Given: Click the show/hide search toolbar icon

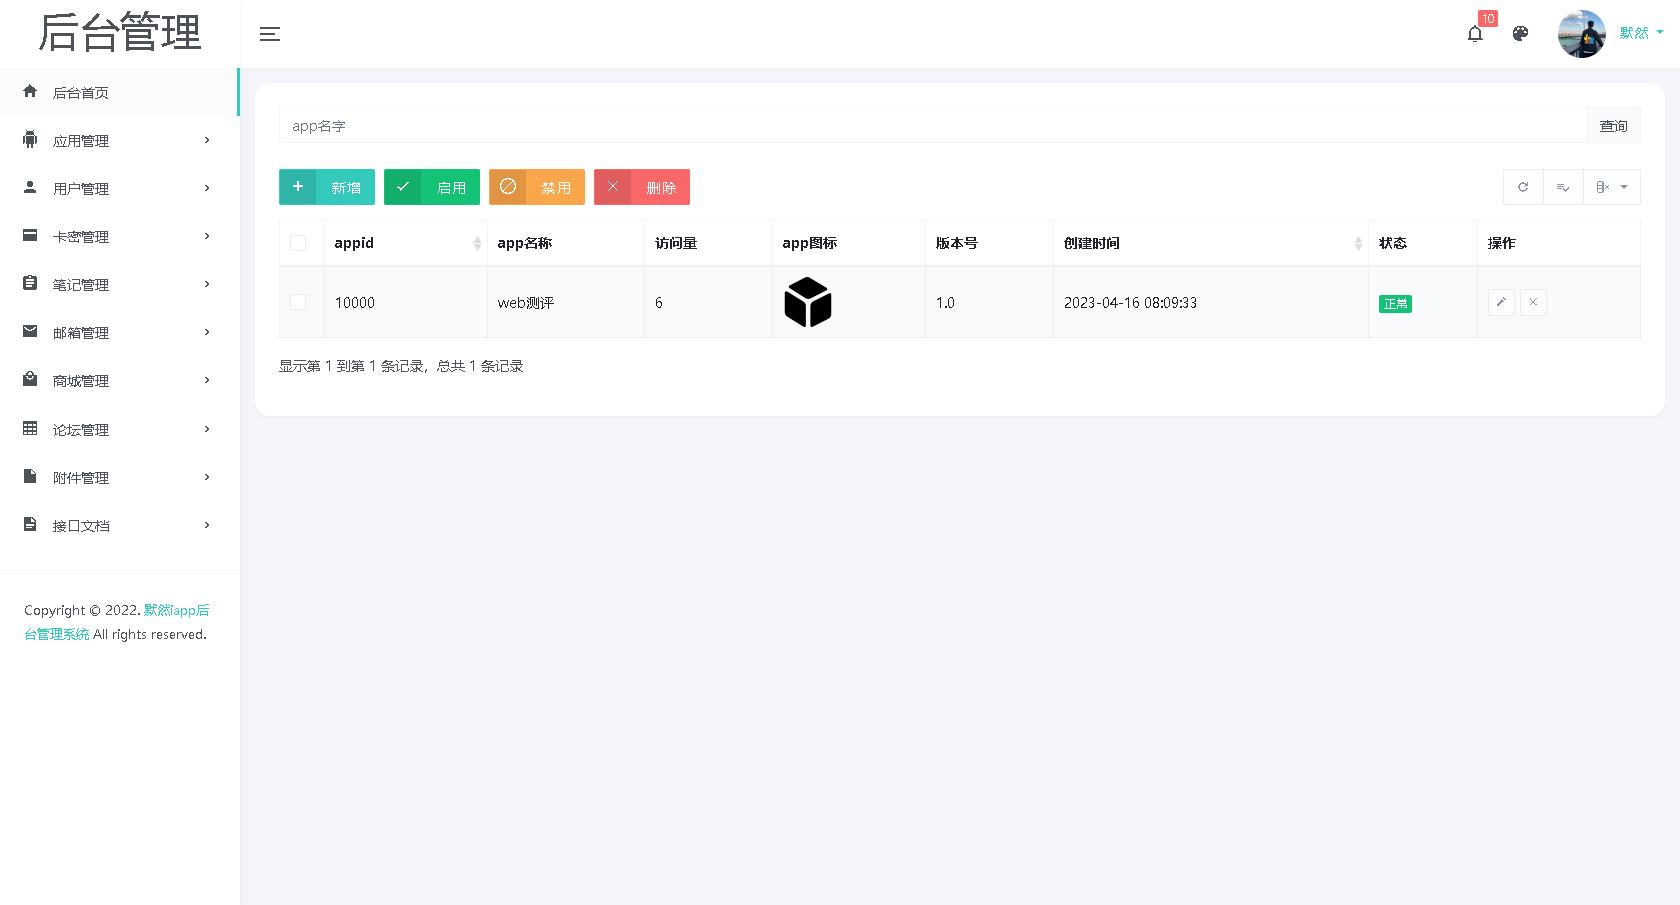Looking at the screenshot, I should (1563, 187).
